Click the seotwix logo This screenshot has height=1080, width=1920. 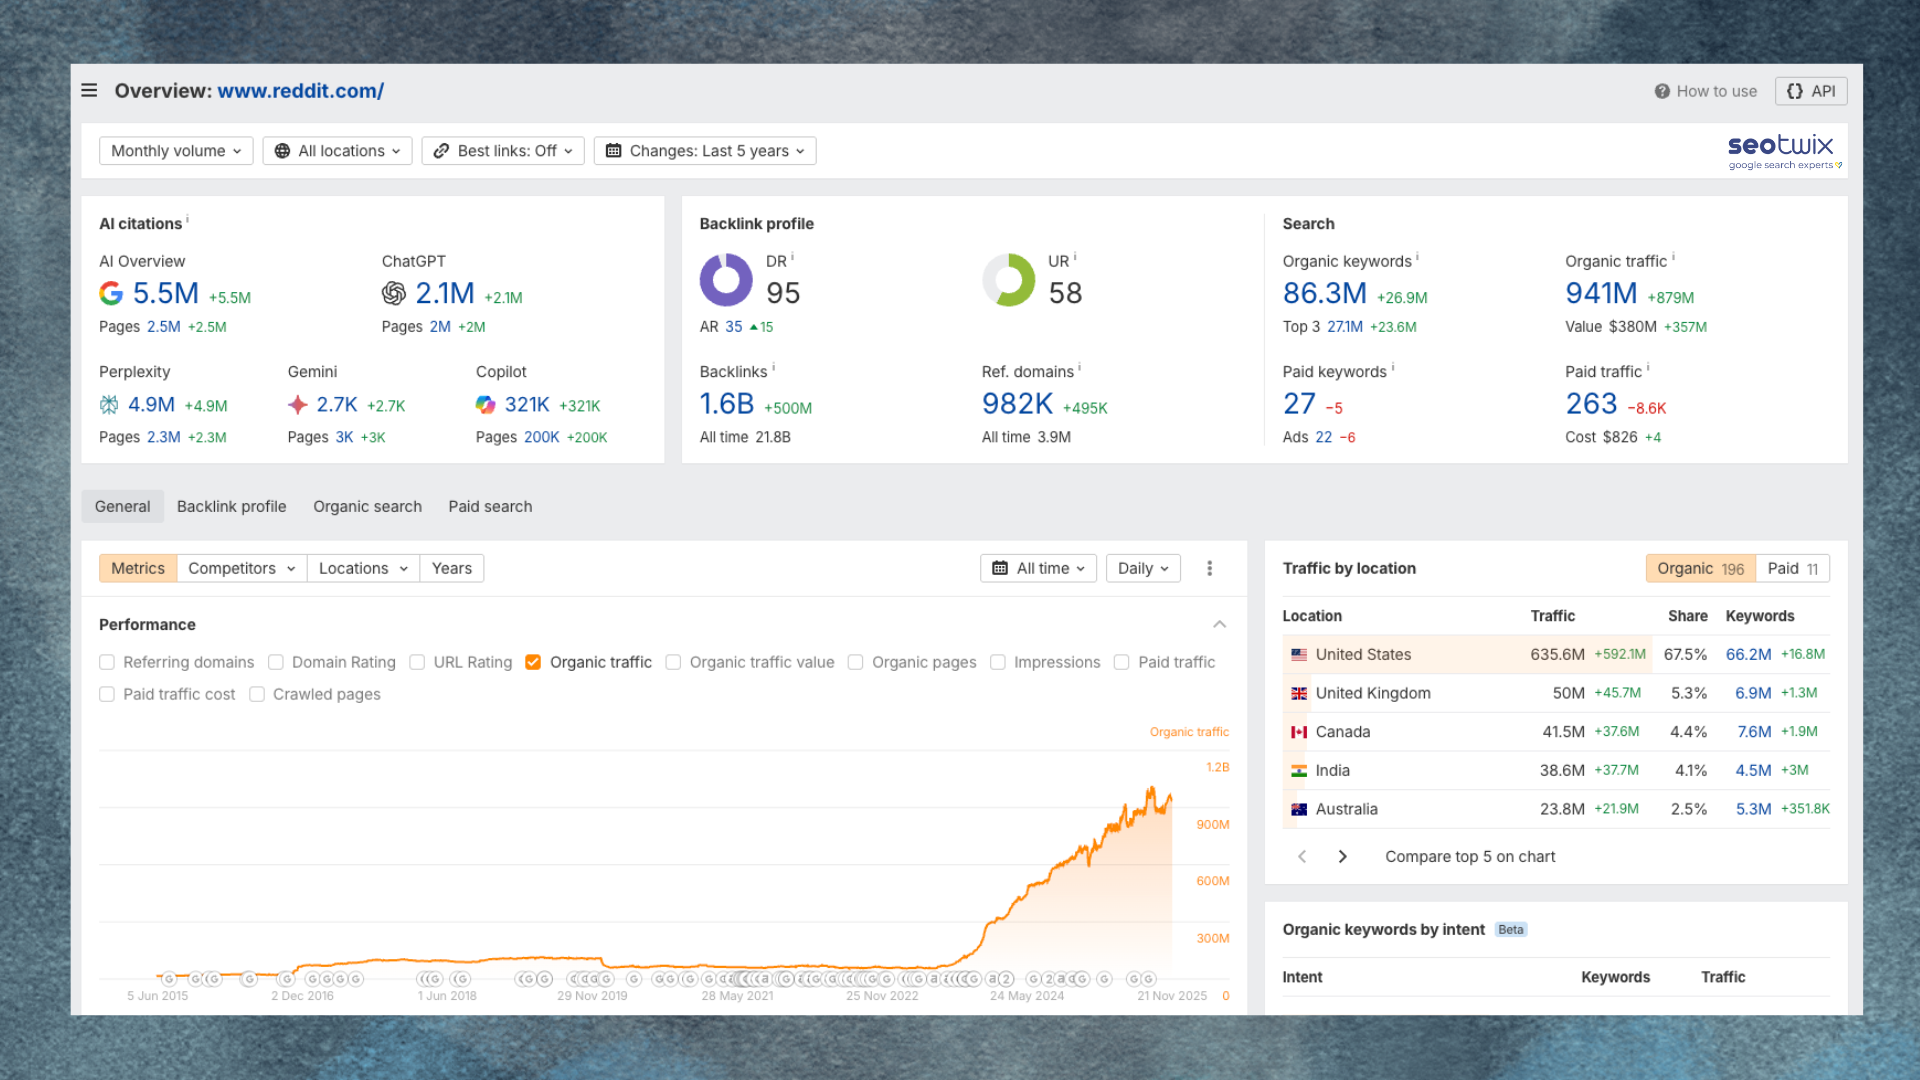click(x=1783, y=151)
